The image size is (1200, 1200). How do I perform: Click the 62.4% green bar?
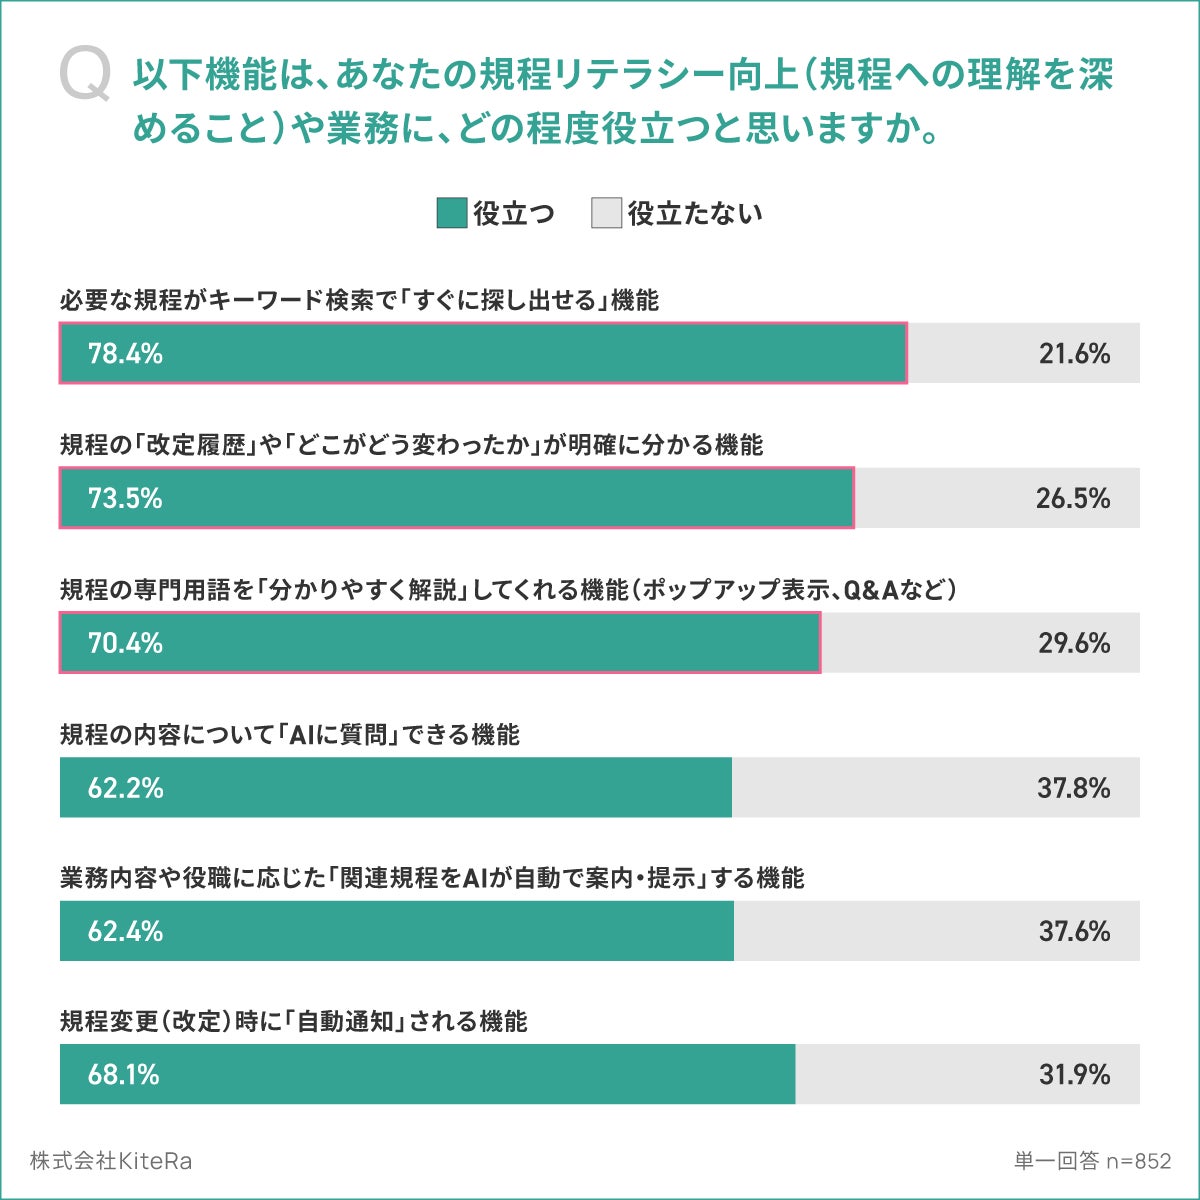[397, 931]
